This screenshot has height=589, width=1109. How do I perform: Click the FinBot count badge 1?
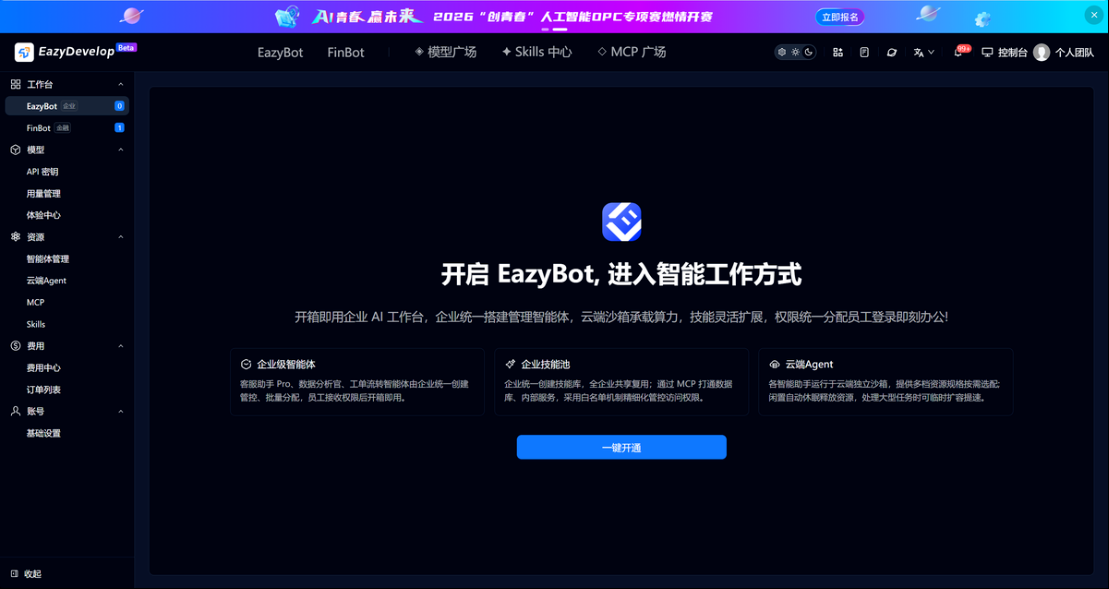pos(119,128)
